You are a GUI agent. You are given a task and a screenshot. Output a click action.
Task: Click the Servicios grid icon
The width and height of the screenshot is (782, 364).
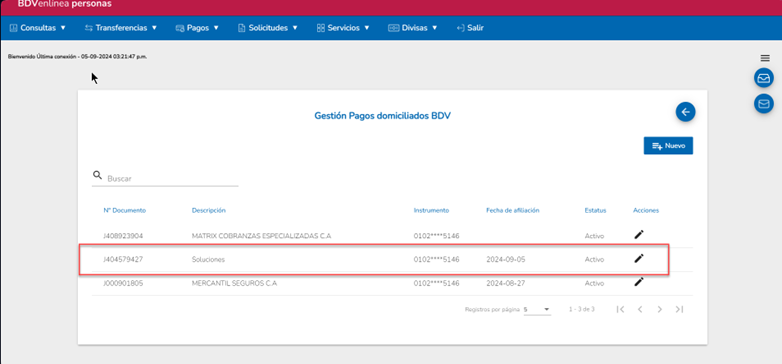tap(321, 28)
